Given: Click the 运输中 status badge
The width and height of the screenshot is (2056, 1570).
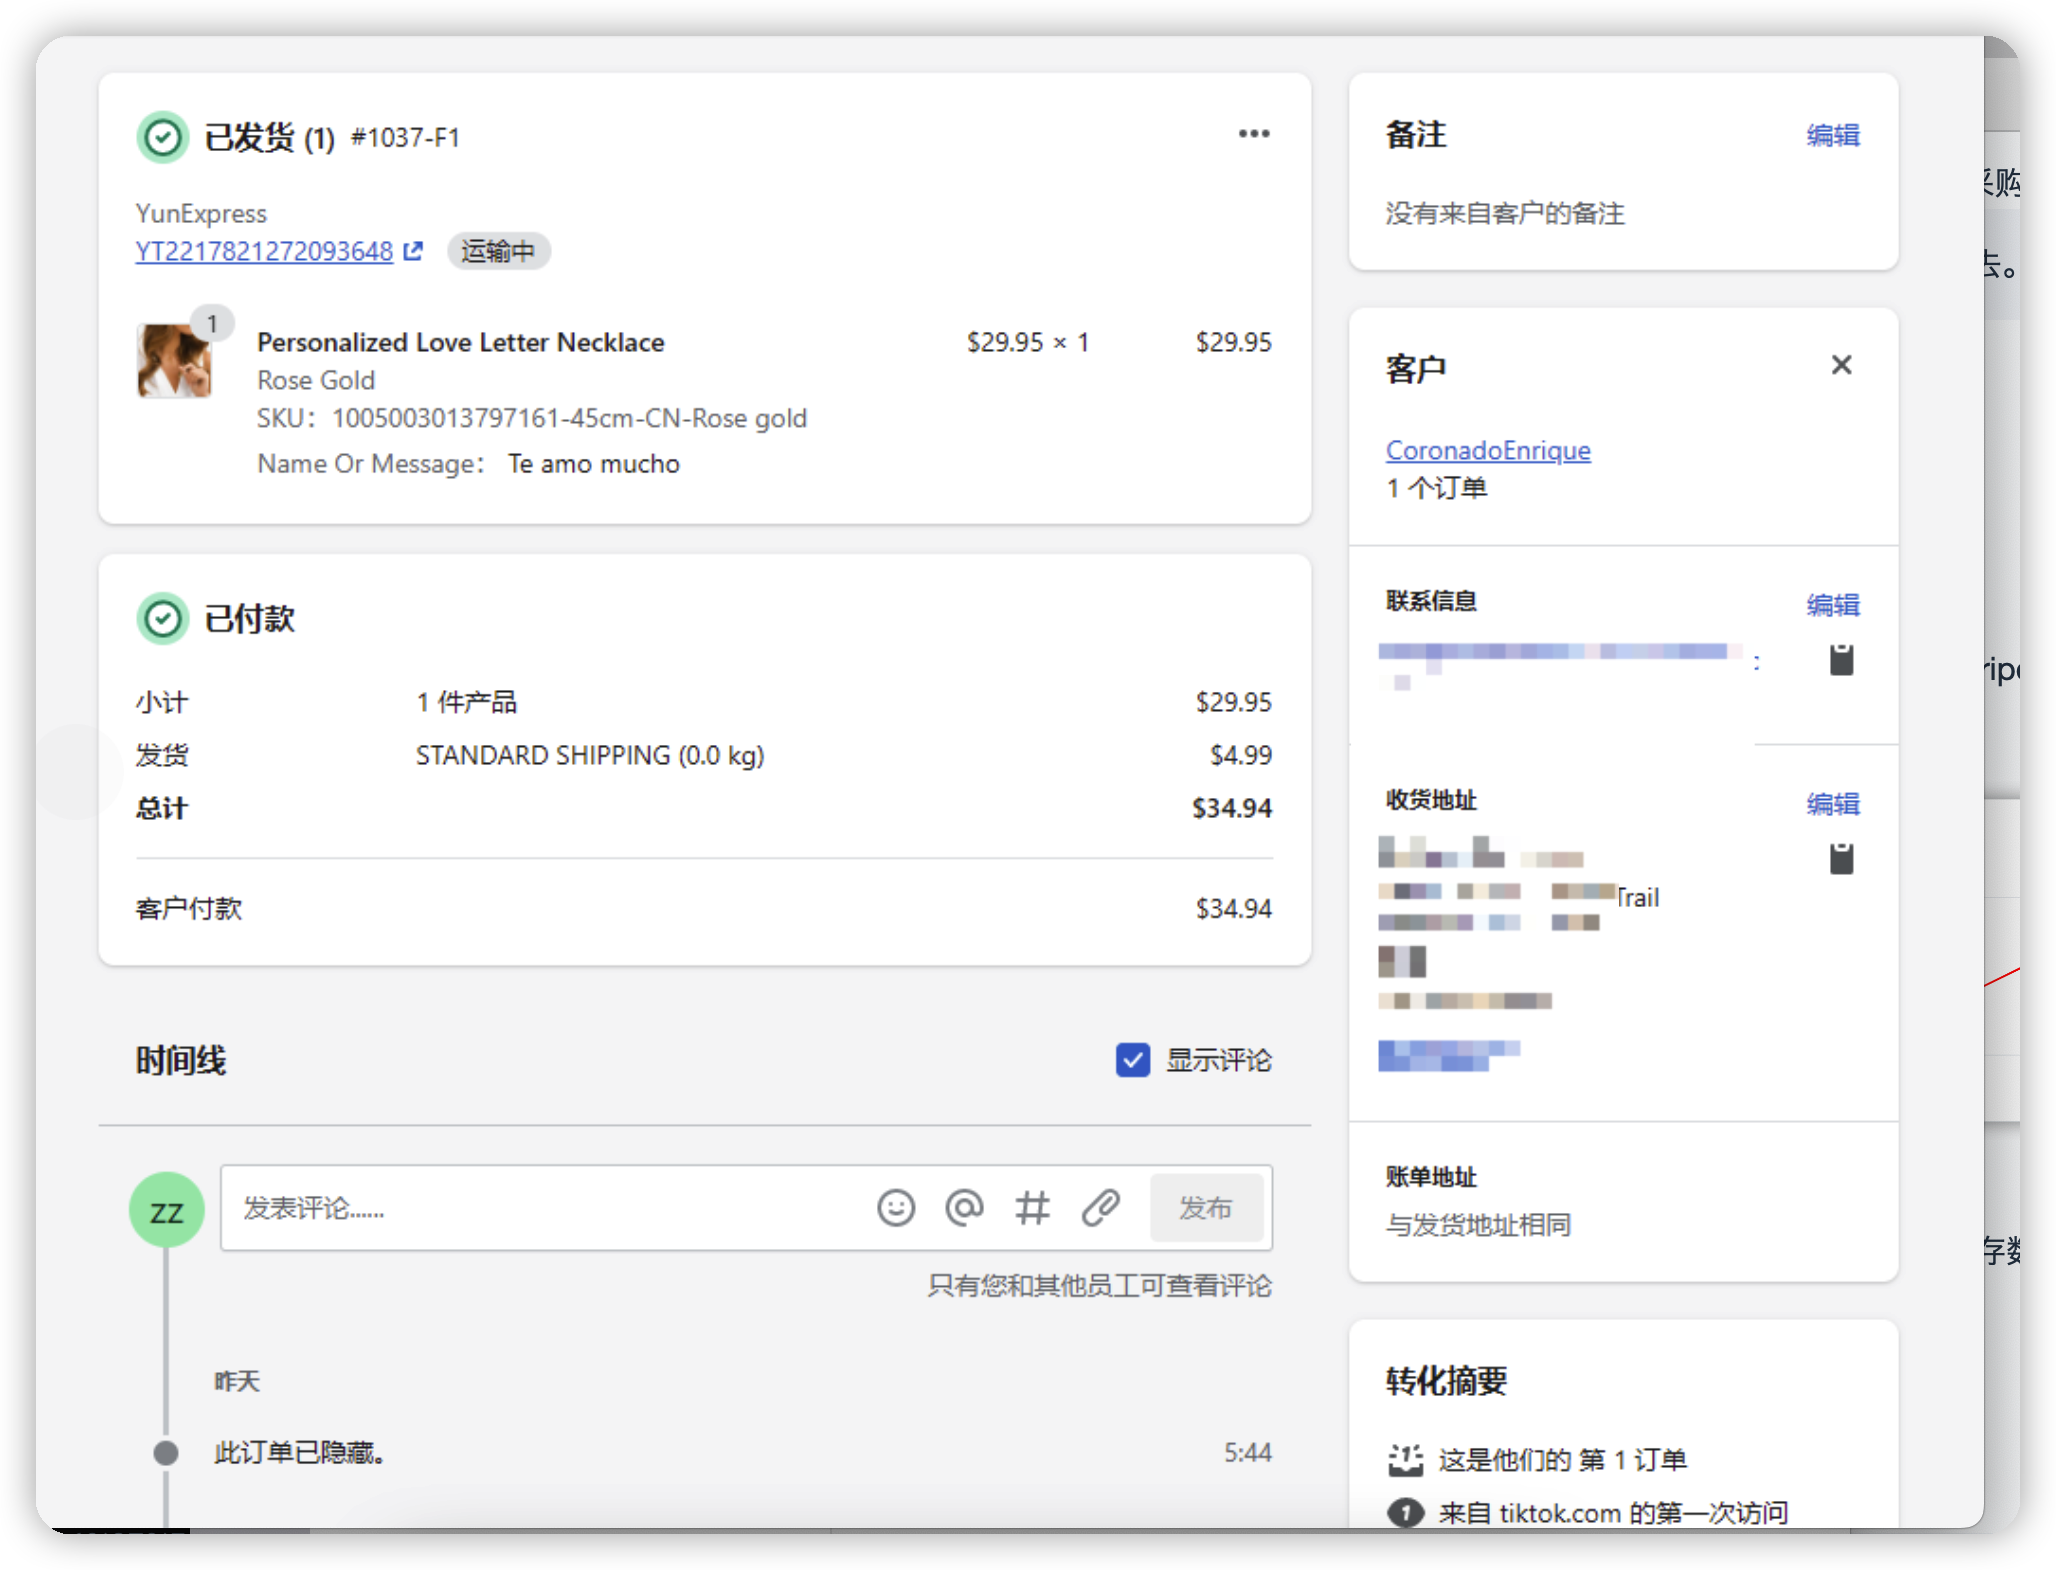Looking at the screenshot, I should [498, 252].
